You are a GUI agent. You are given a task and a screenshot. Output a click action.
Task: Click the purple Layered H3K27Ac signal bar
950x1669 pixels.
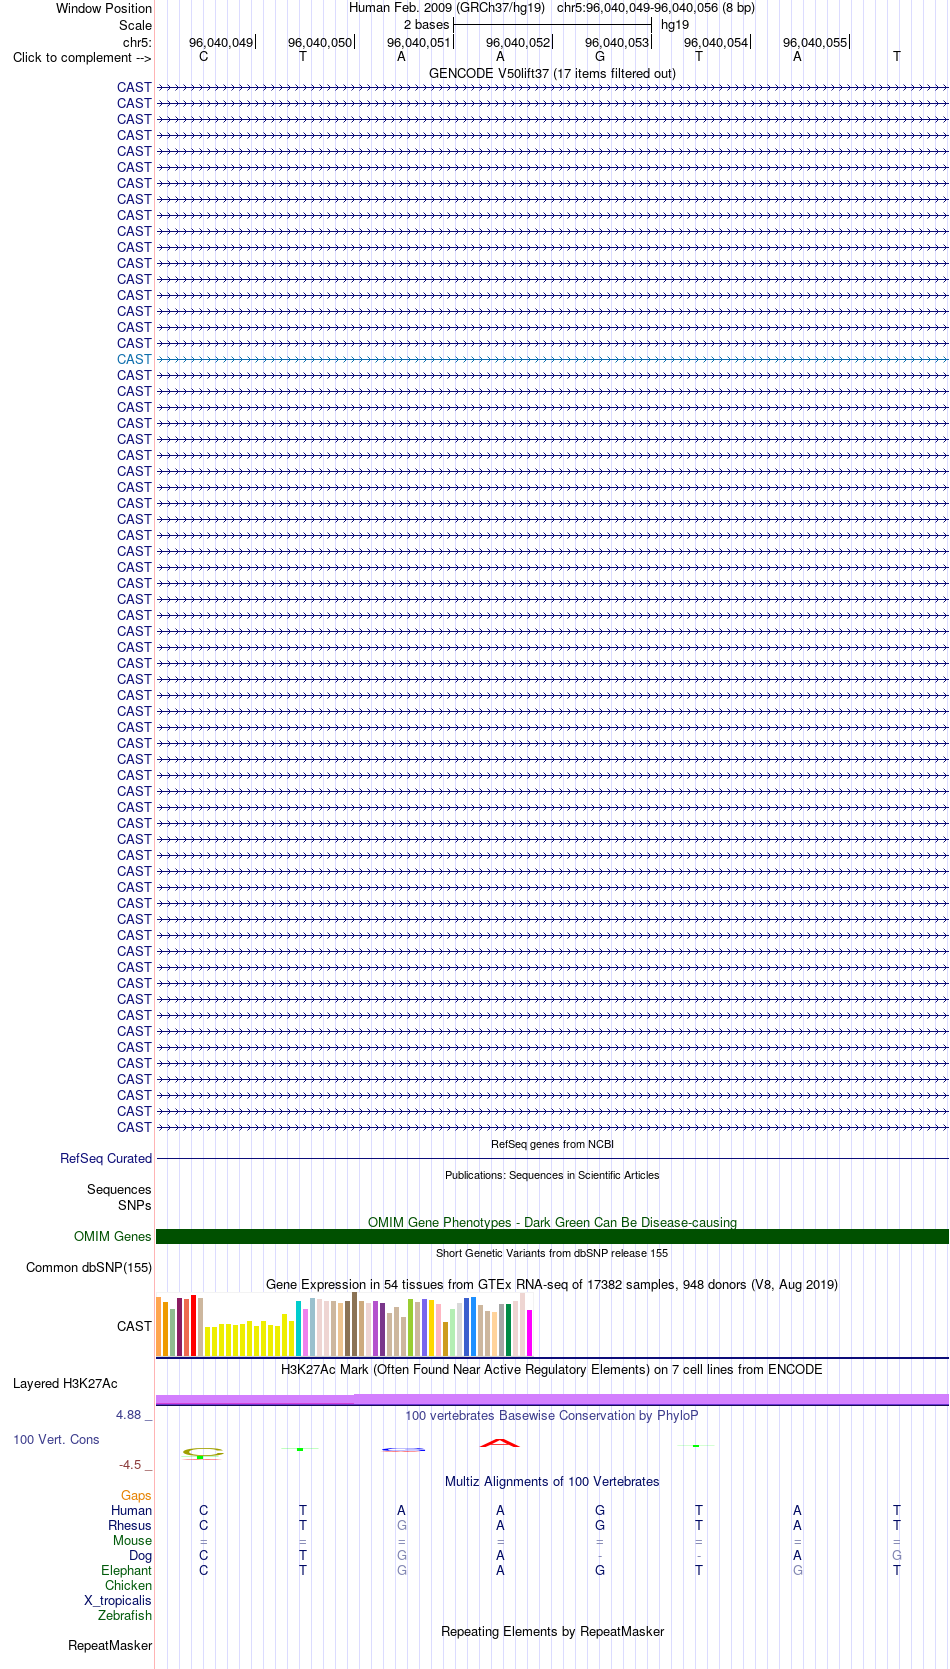pos(552,1399)
